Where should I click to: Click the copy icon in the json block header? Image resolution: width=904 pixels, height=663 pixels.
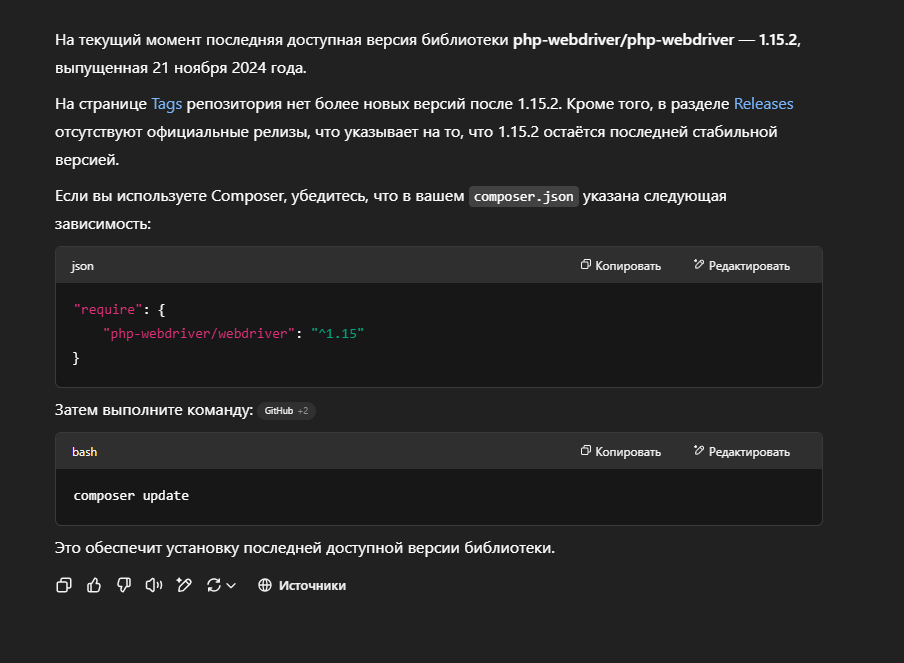pyautogui.click(x=586, y=265)
